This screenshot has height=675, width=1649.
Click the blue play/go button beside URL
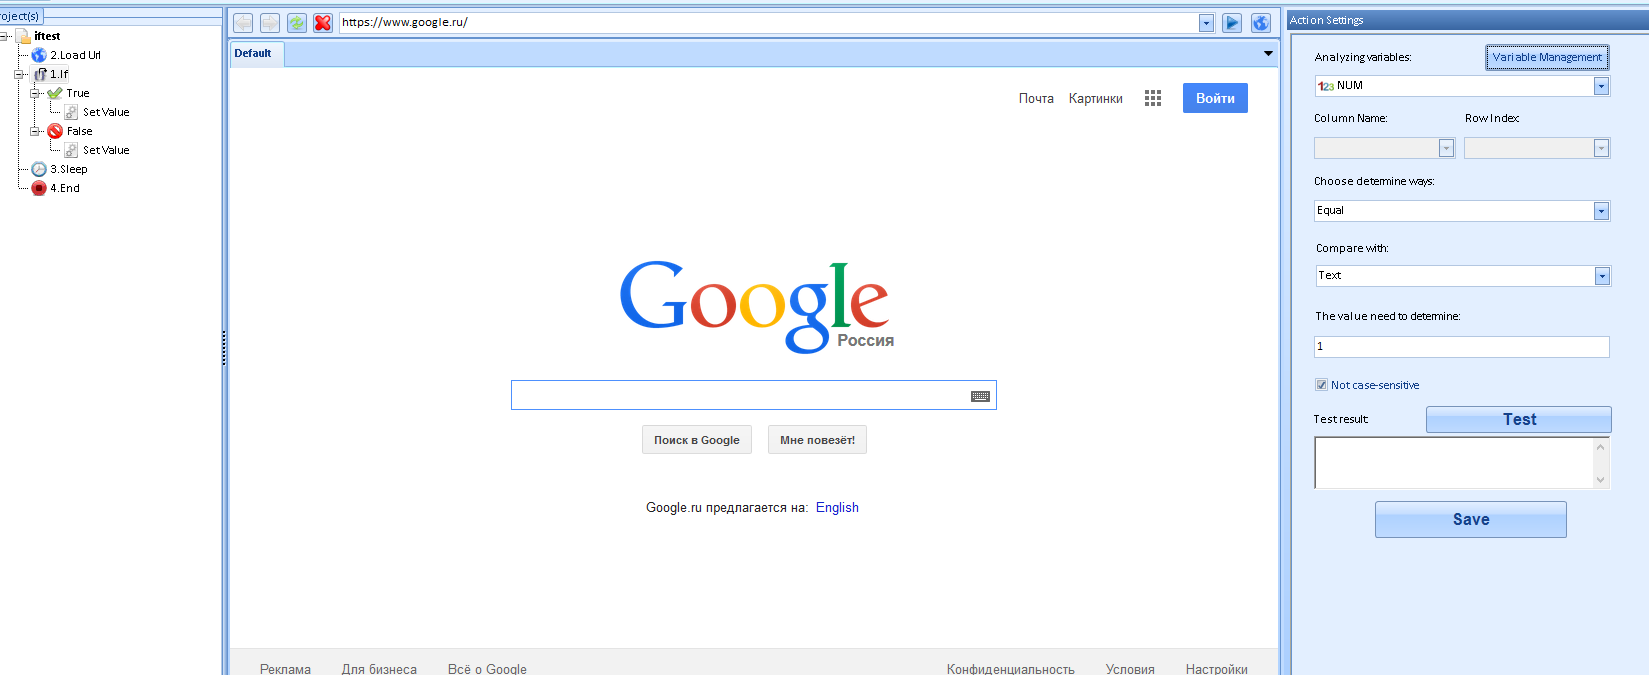point(1232,23)
